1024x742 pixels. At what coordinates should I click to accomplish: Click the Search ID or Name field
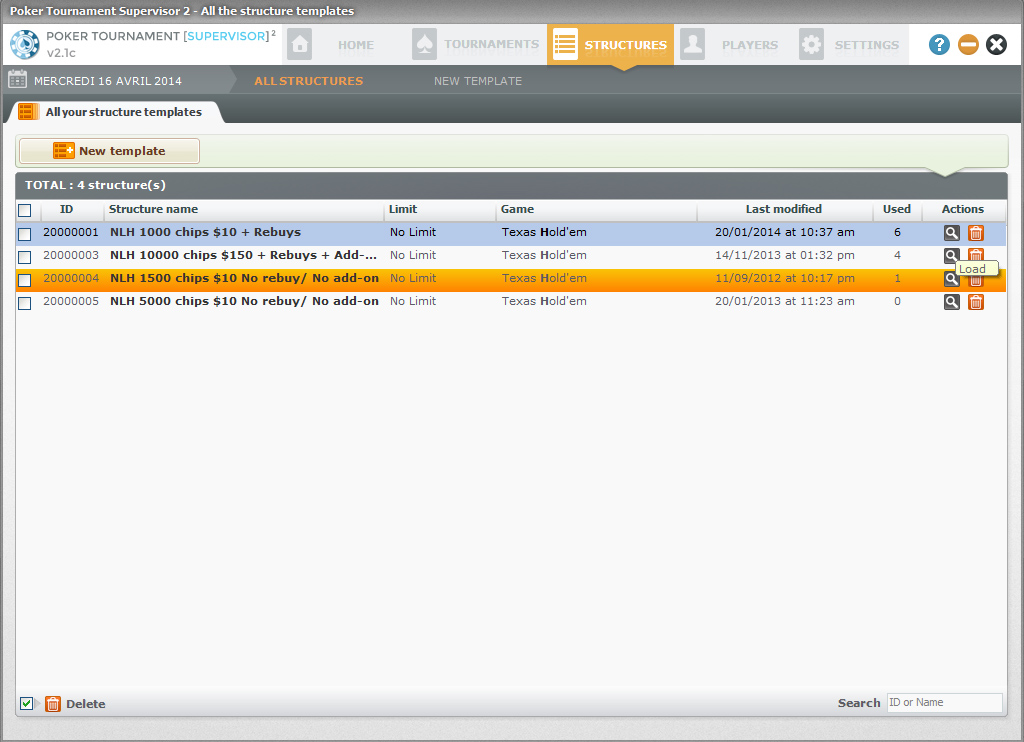pos(943,703)
